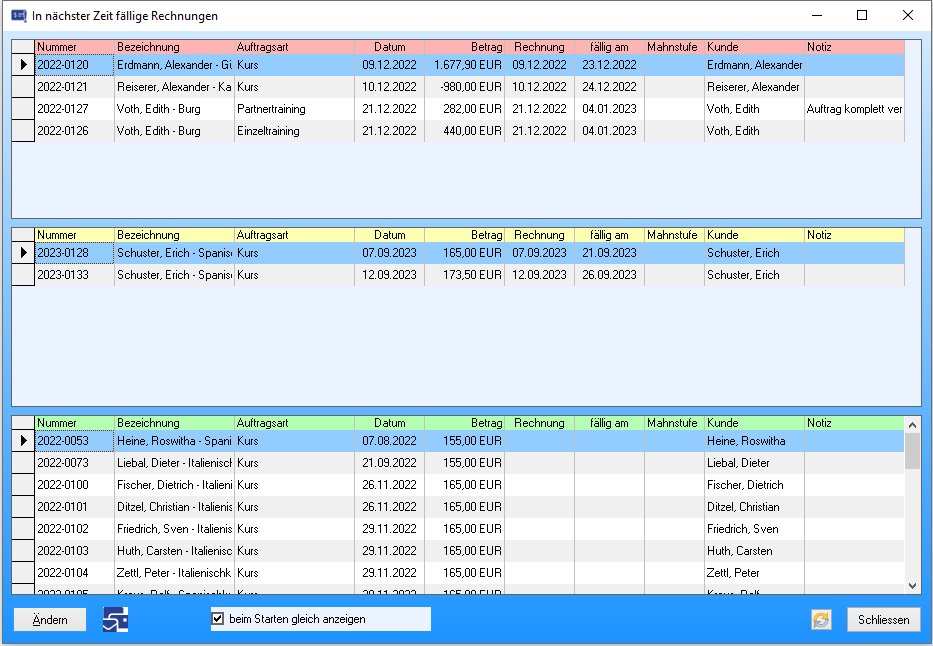
Task: Click the refresh icon beside Schliessen
Action: click(821, 620)
